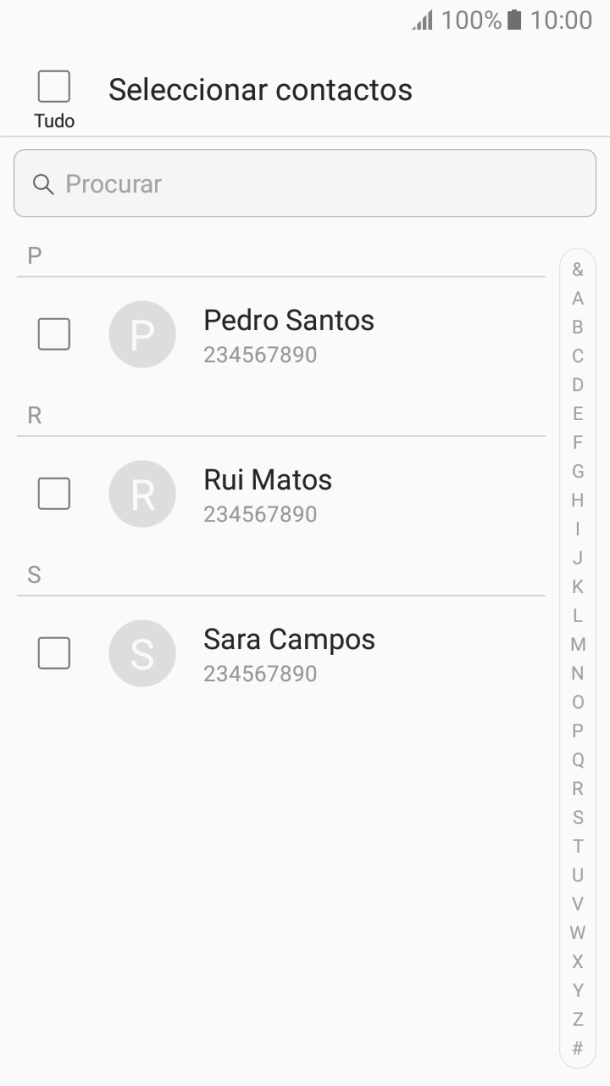
Task: Tap the # symbol in alphabet index
Action: (577, 1048)
